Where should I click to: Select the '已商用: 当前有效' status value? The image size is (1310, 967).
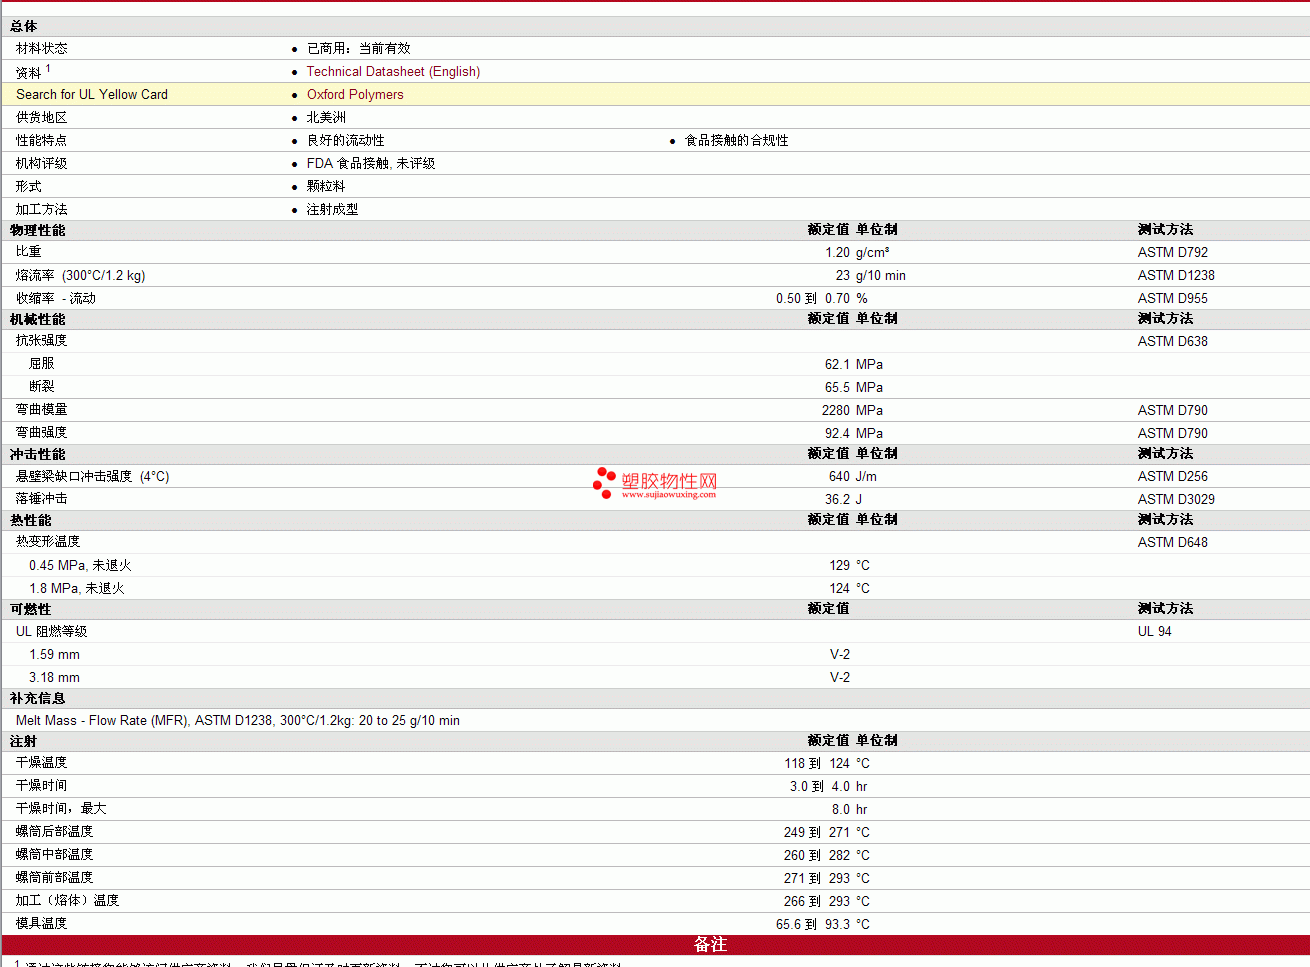point(359,49)
